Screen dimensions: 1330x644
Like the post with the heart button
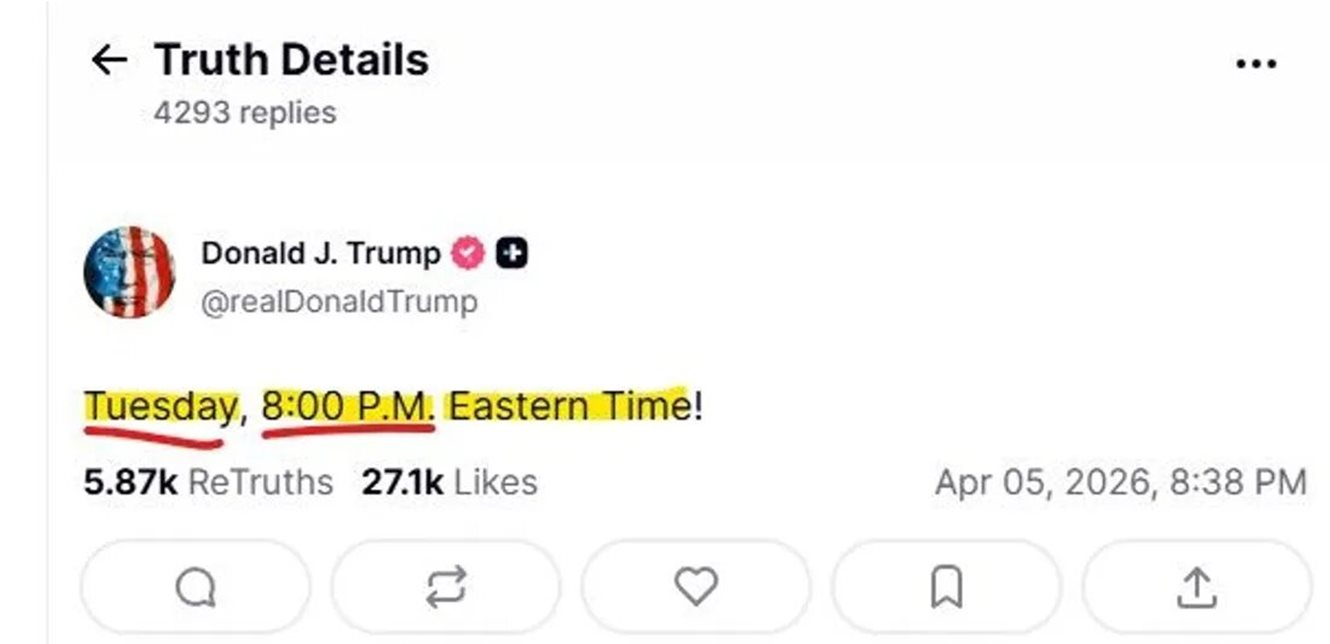tap(696, 587)
